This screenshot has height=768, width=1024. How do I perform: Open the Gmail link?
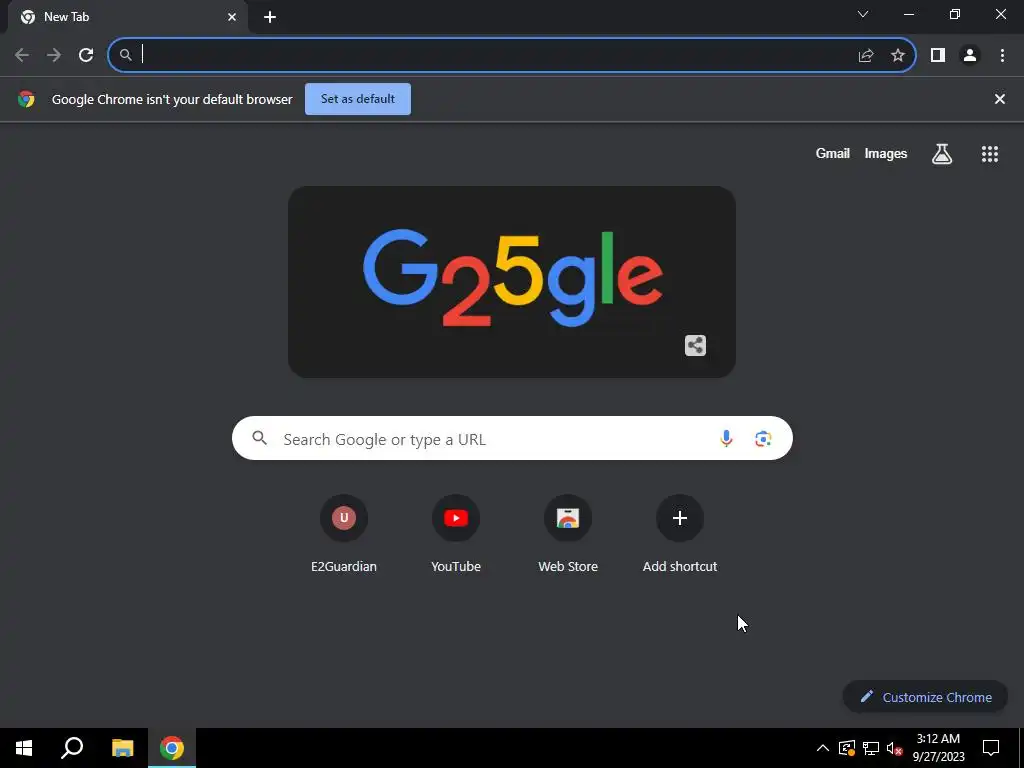tap(833, 153)
